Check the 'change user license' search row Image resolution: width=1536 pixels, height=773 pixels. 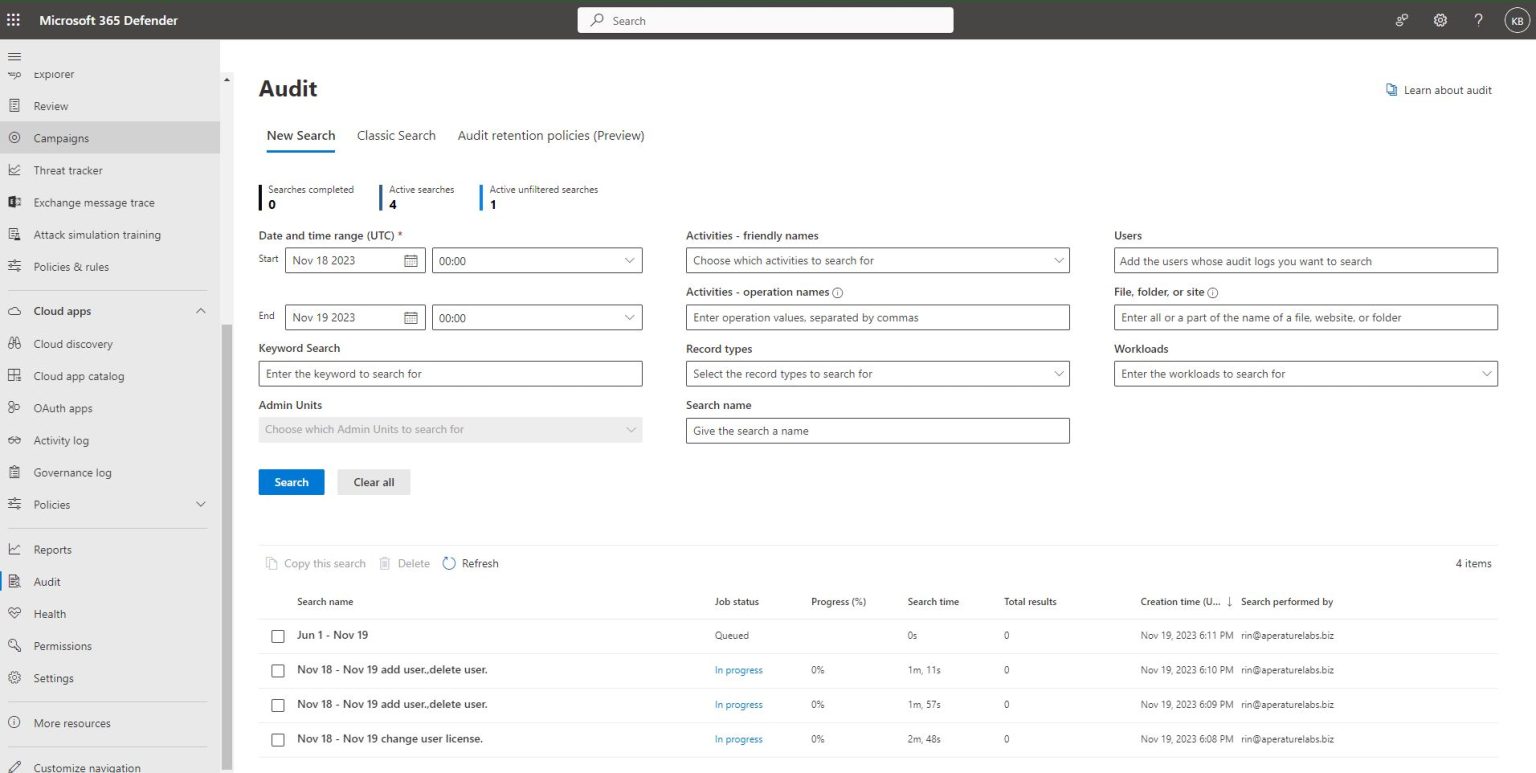point(278,739)
